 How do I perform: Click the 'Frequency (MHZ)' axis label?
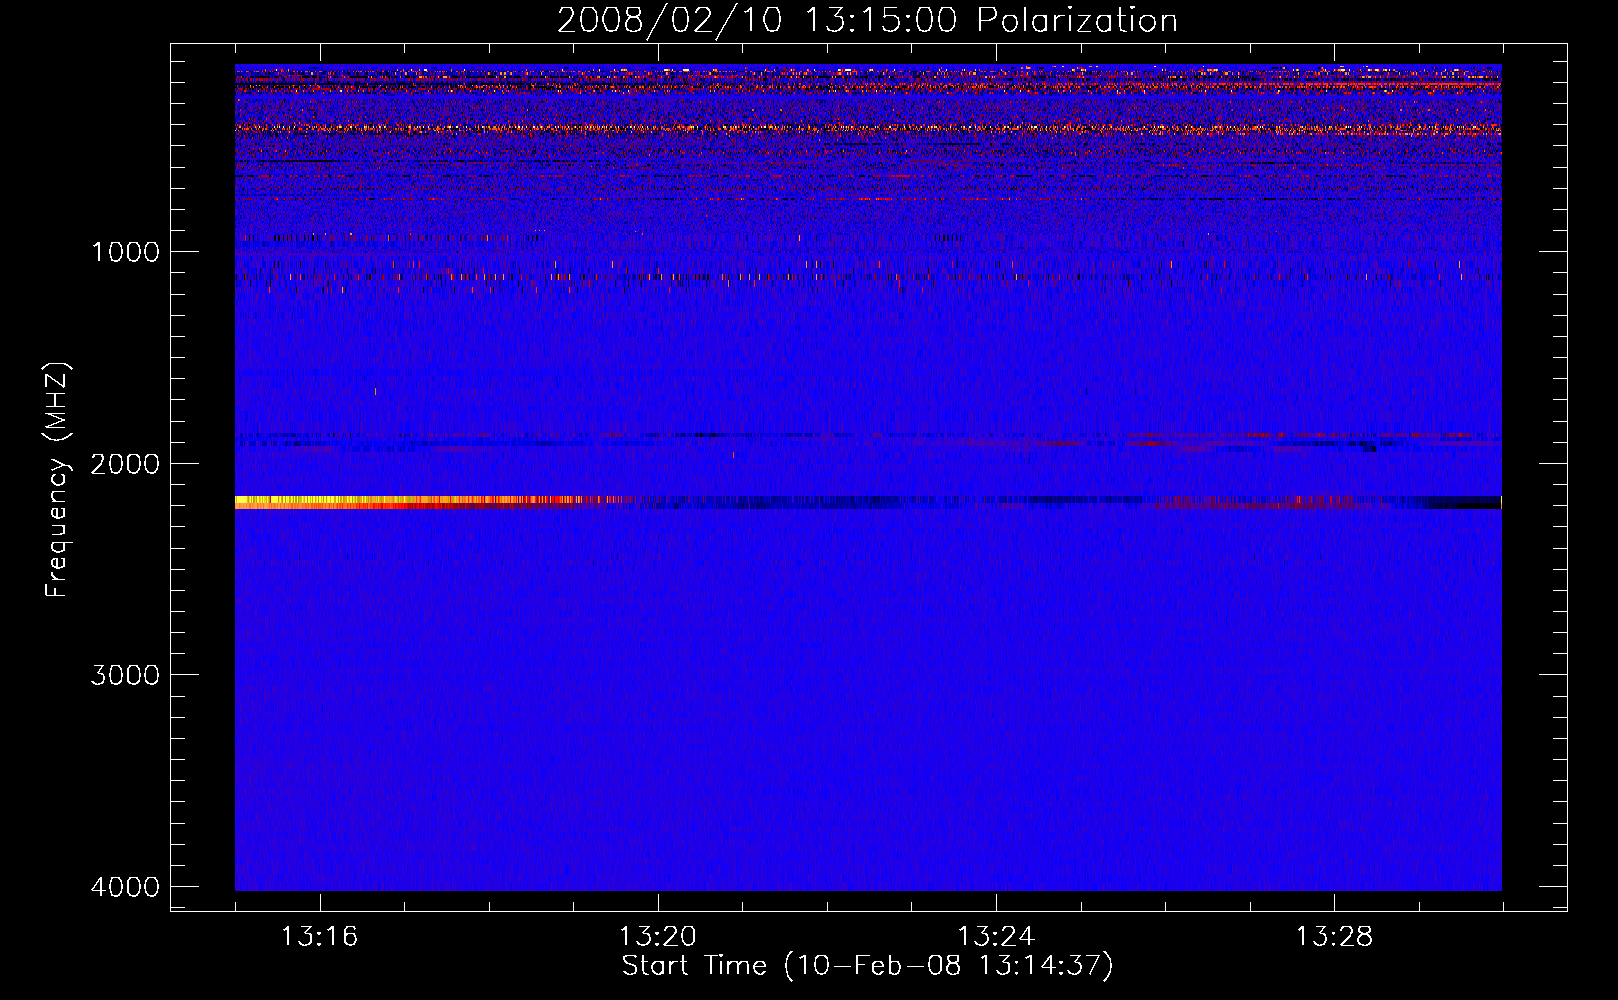pyautogui.click(x=58, y=480)
